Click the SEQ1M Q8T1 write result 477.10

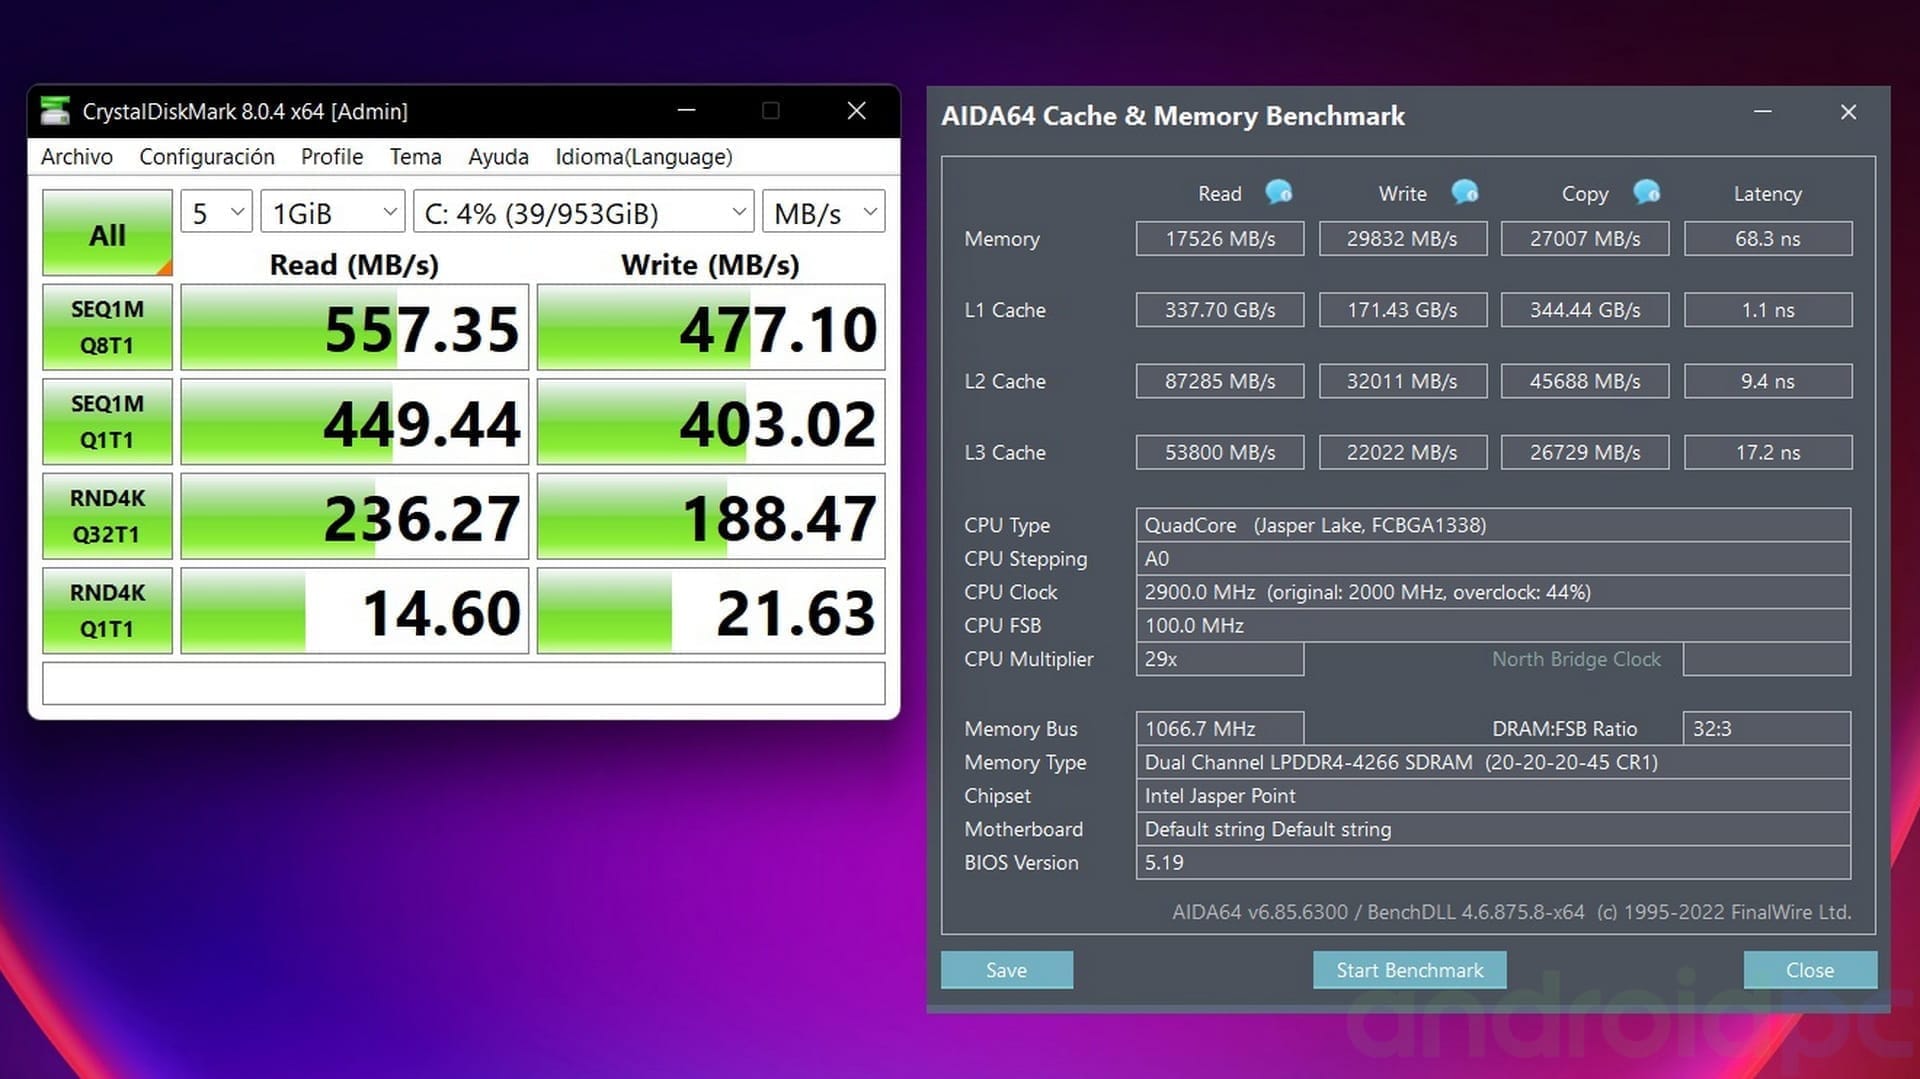(711, 327)
